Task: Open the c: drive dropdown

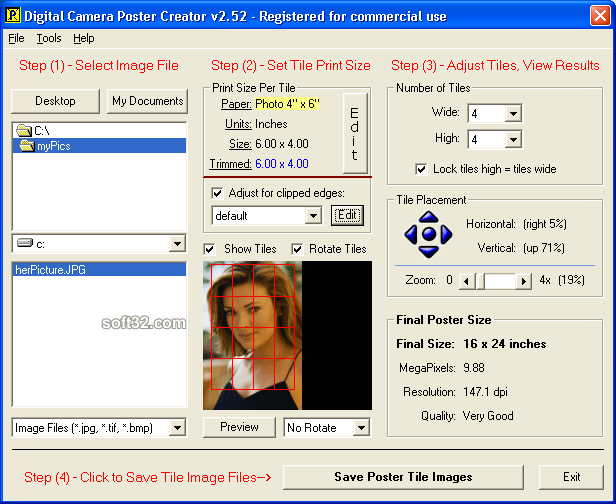Action: [177, 244]
